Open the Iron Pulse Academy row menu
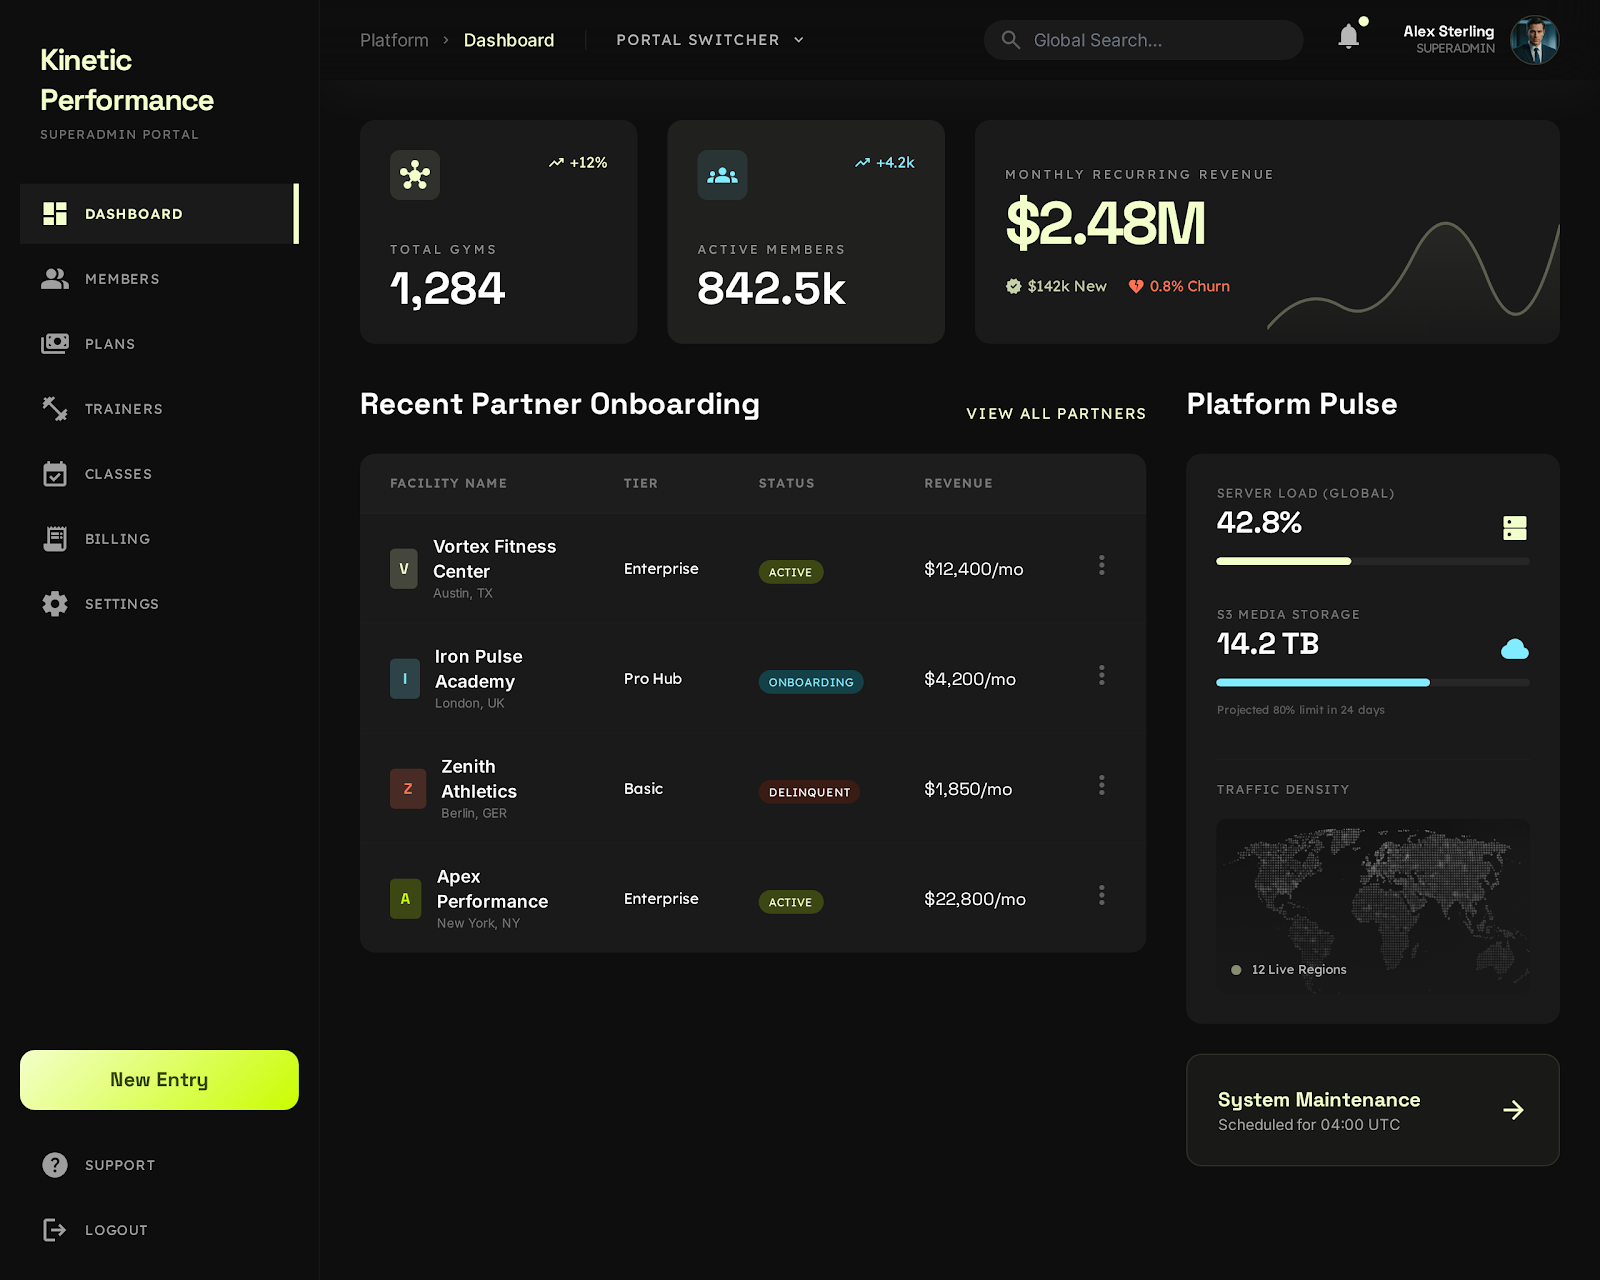 1101,676
